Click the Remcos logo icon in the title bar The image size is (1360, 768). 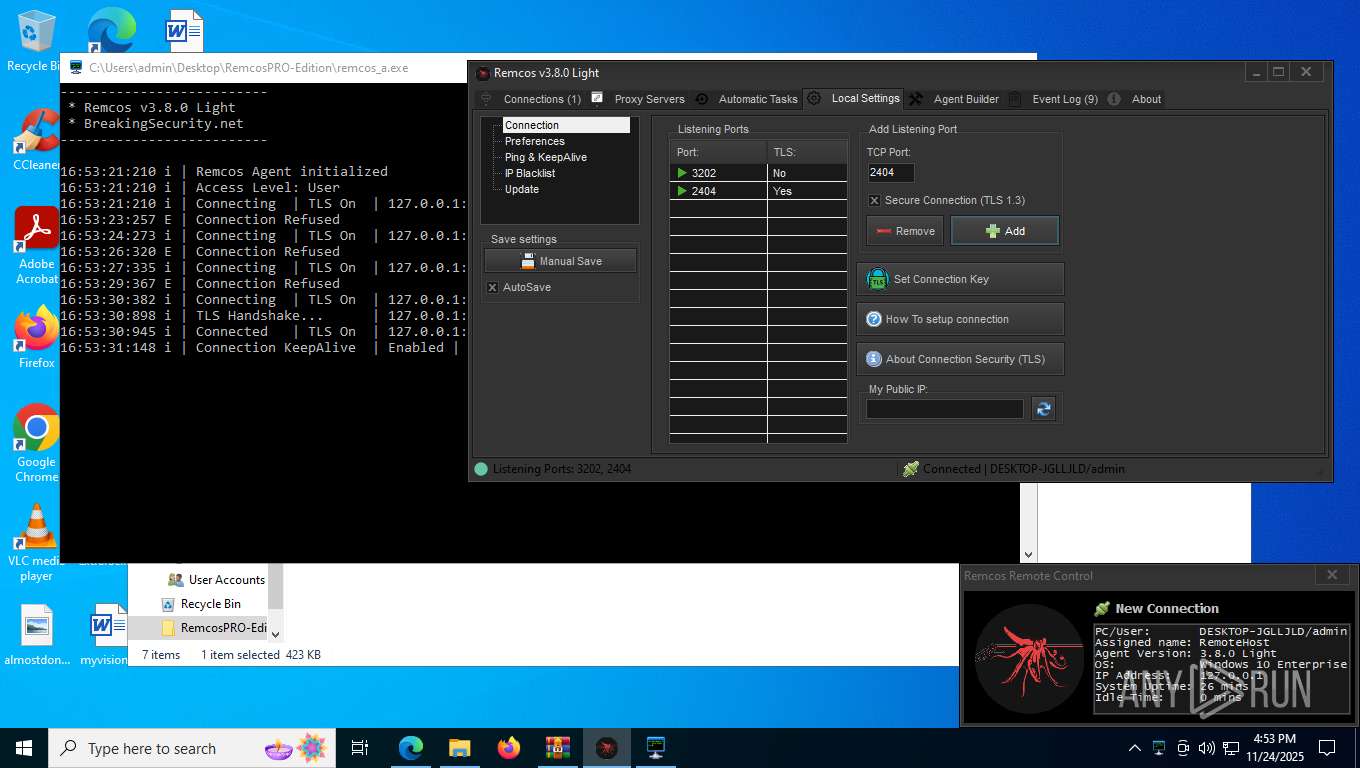click(483, 73)
